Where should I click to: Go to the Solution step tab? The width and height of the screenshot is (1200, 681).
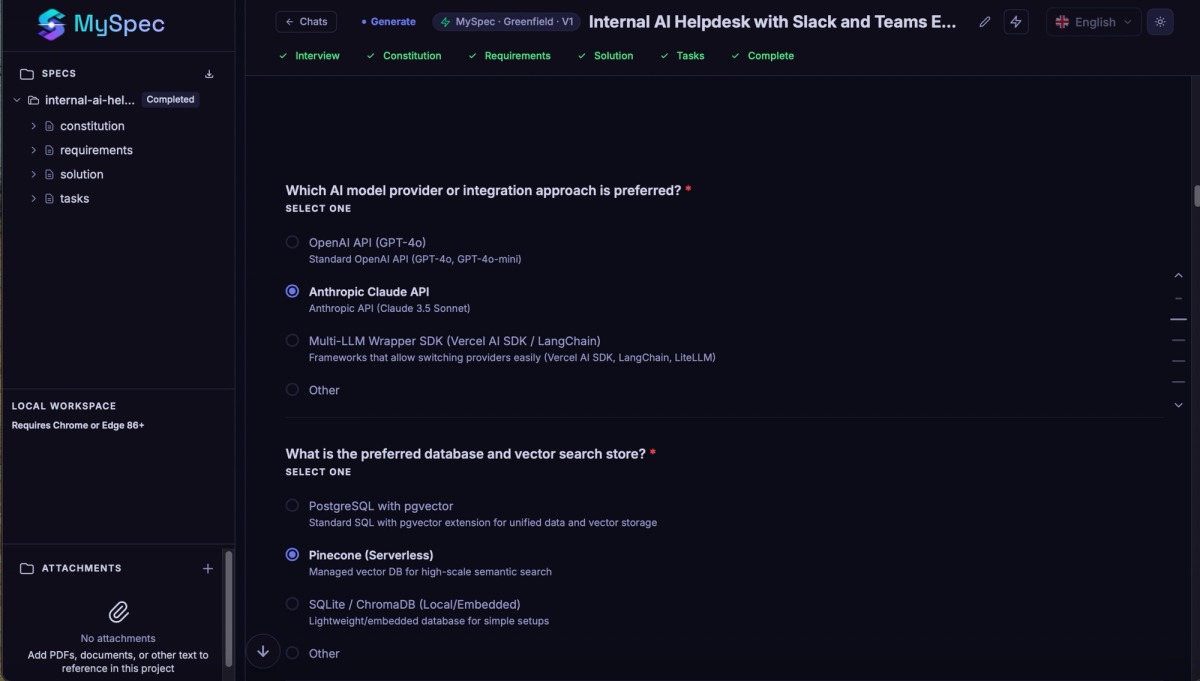606,56
